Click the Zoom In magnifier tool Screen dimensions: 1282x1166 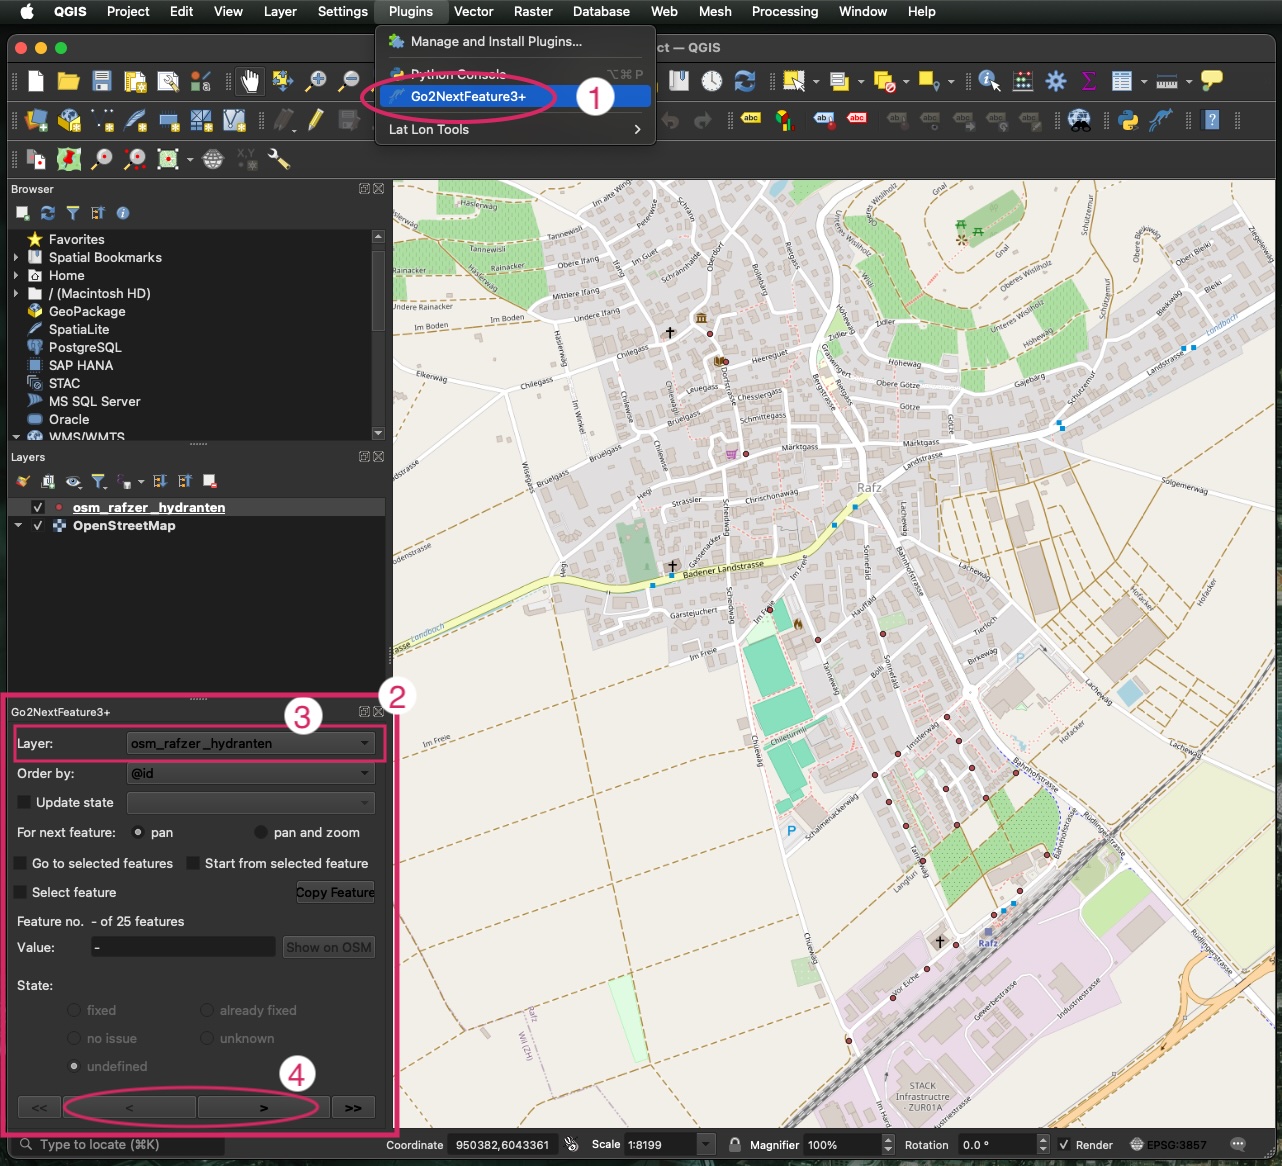click(316, 81)
